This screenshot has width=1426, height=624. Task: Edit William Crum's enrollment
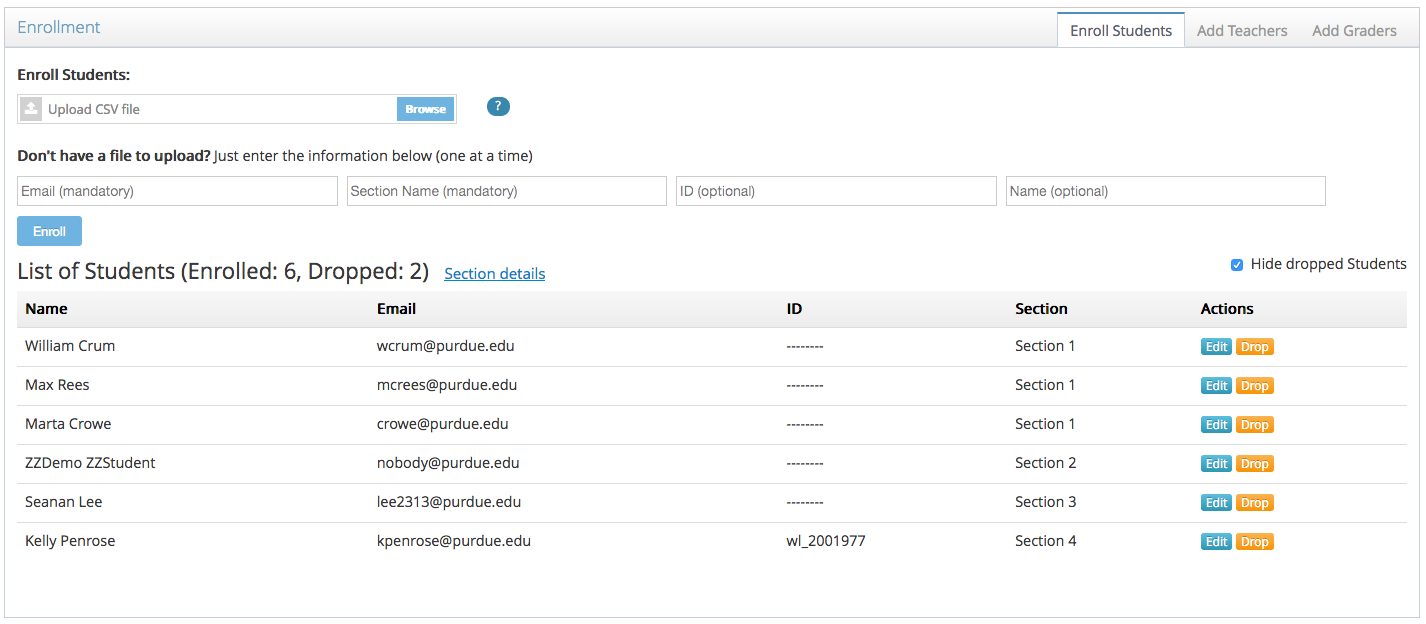tap(1216, 347)
